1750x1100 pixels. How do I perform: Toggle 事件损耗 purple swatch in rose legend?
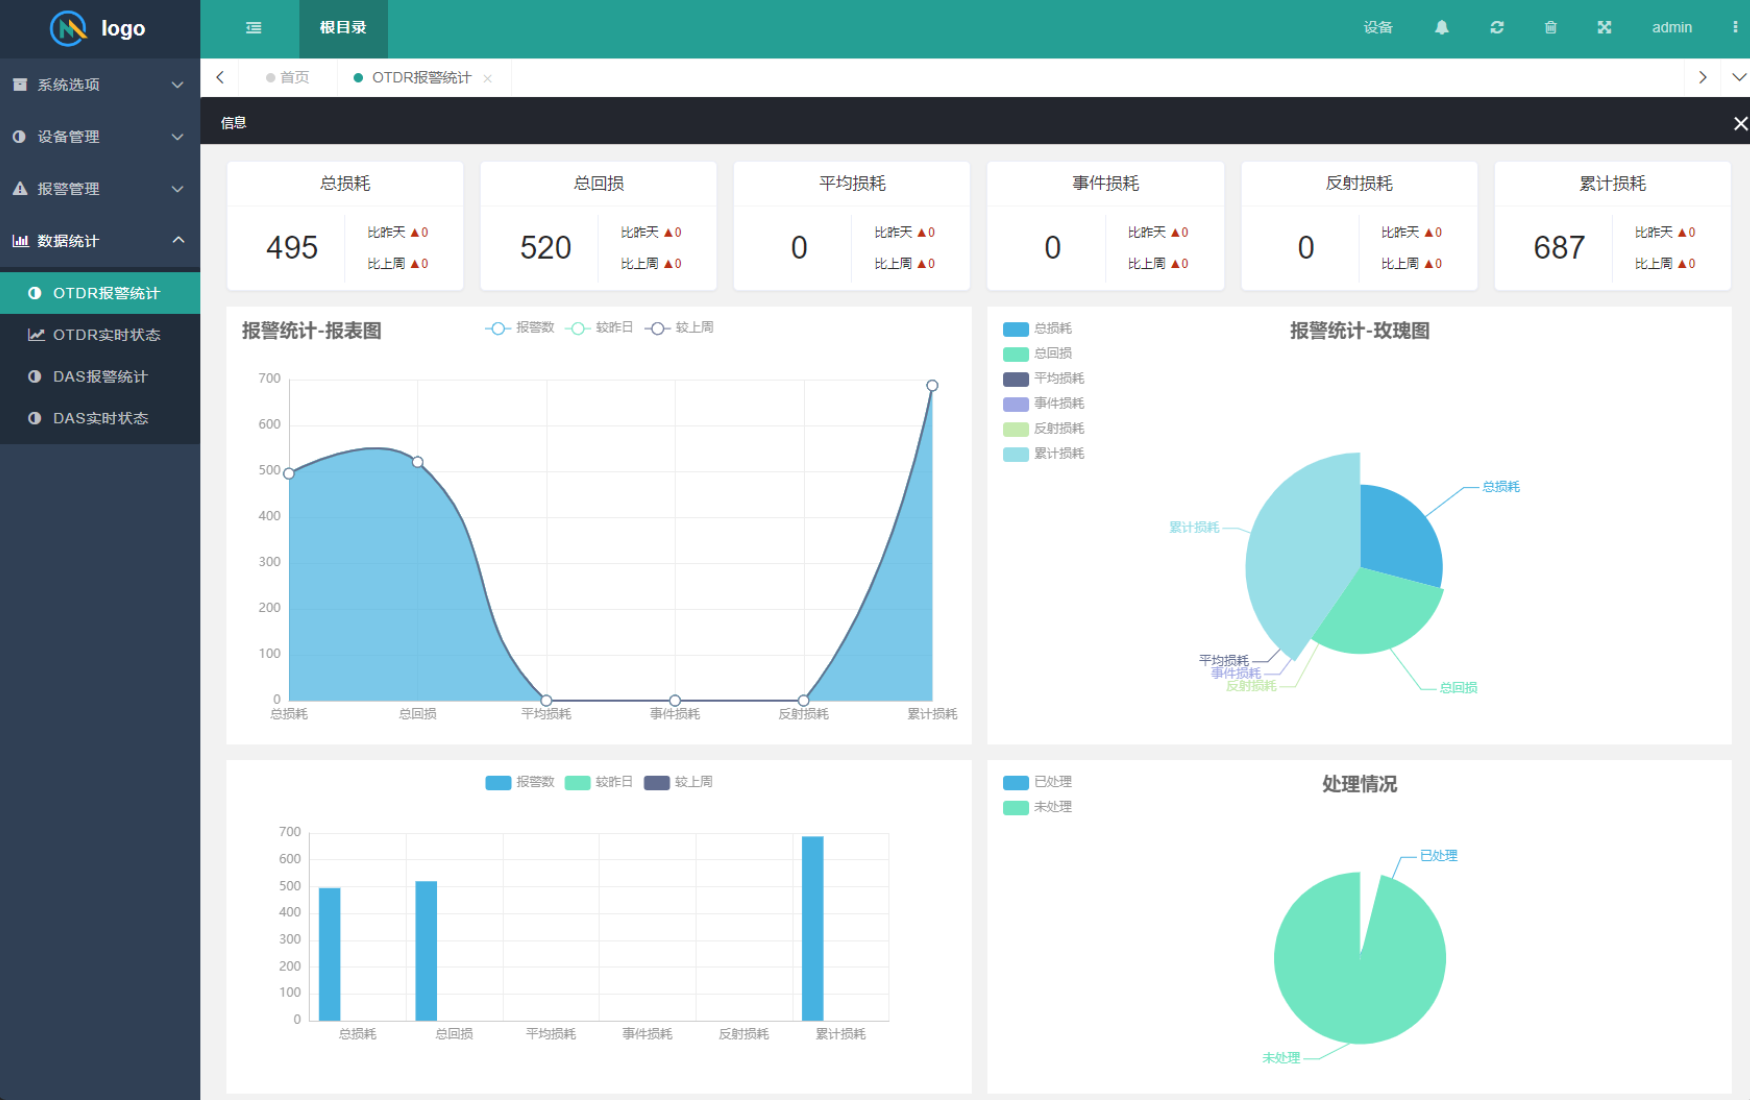pyautogui.click(x=1016, y=404)
